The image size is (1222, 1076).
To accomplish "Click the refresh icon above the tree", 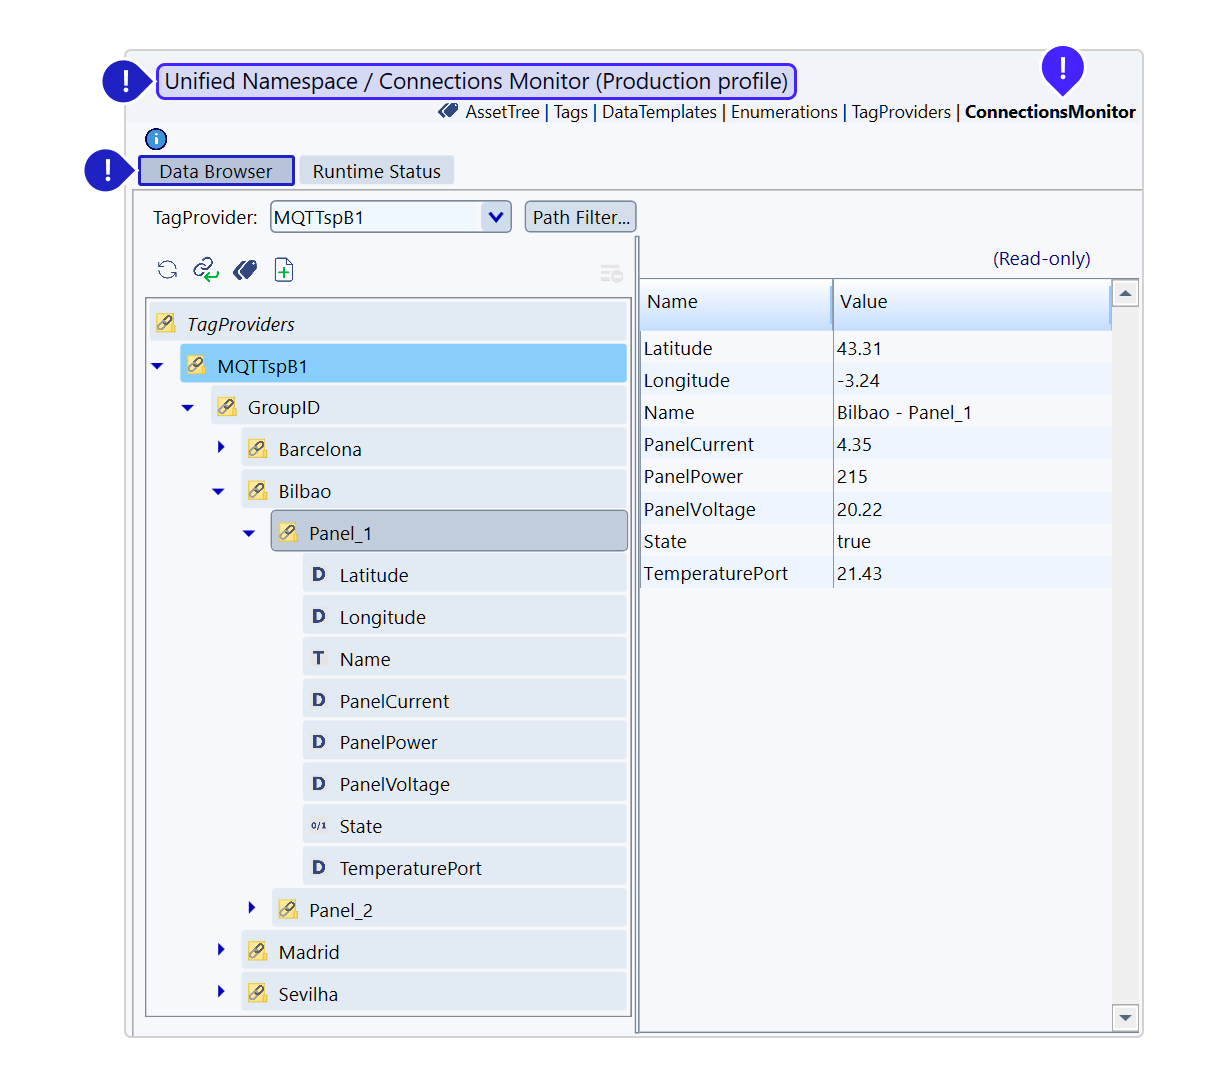I will click(x=167, y=270).
